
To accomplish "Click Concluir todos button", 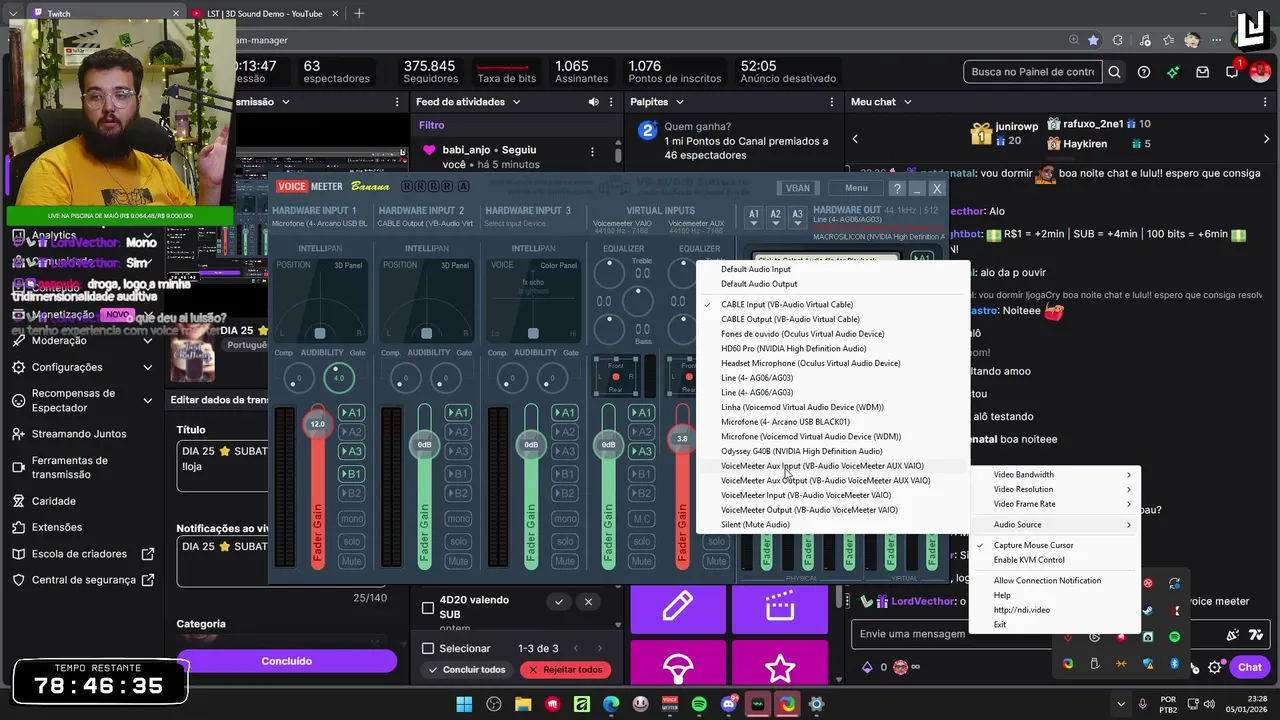I will click(x=467, y=670).
